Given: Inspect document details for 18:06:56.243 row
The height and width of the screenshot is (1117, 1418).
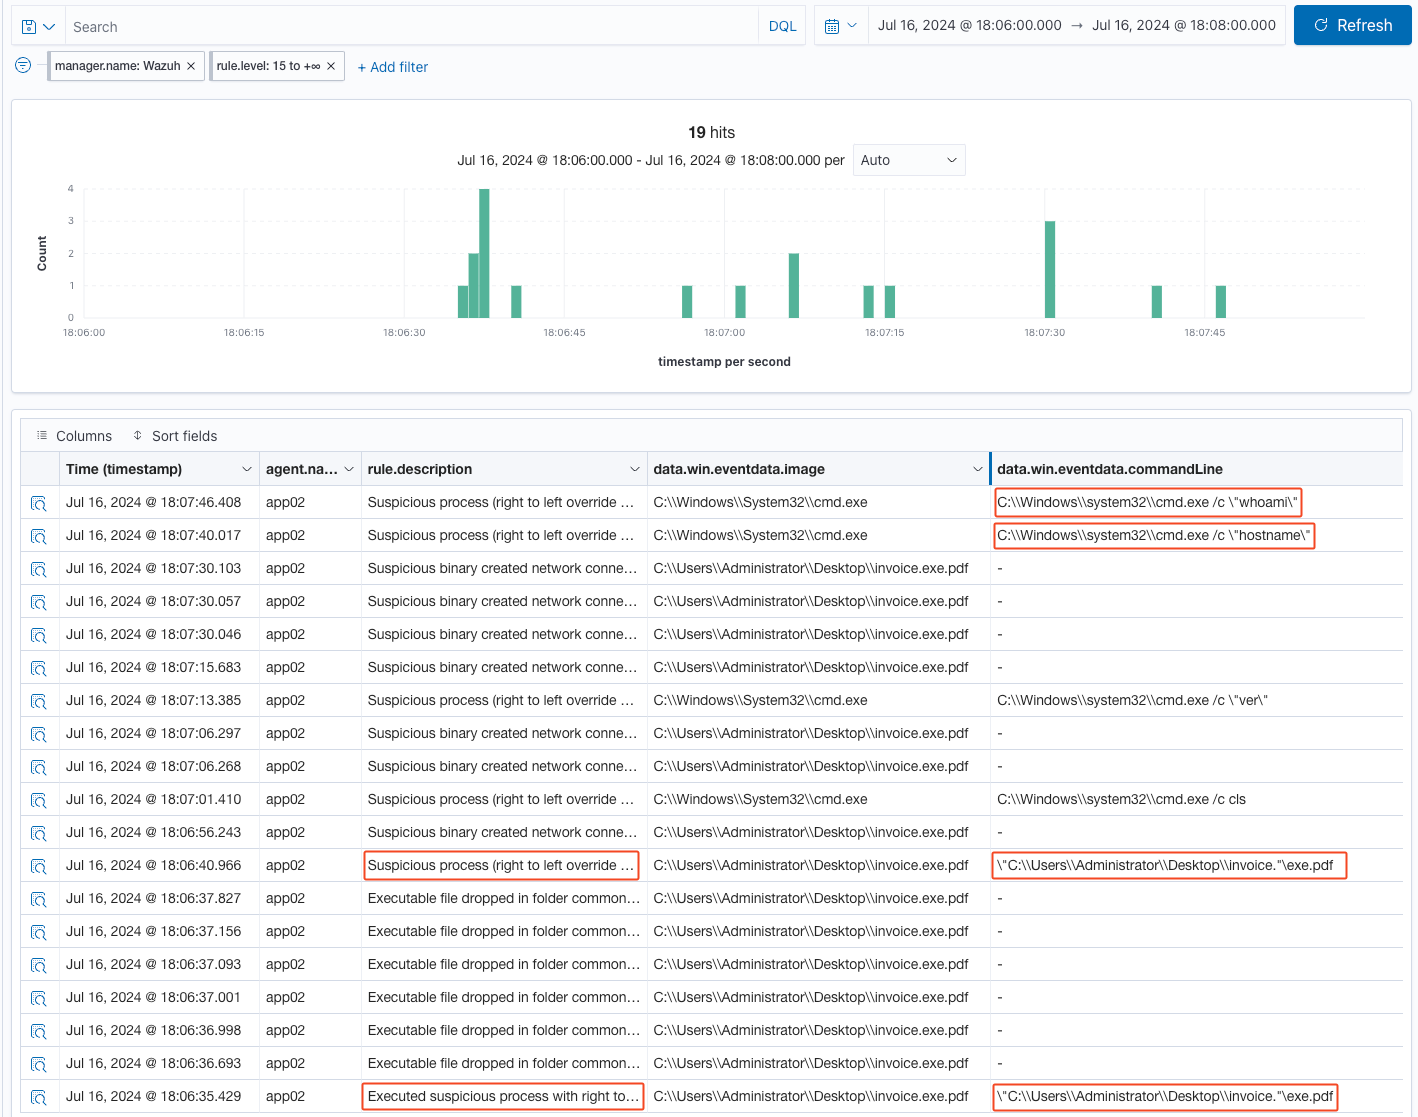Looking at the screenshot, I should [x=39, y=833].
